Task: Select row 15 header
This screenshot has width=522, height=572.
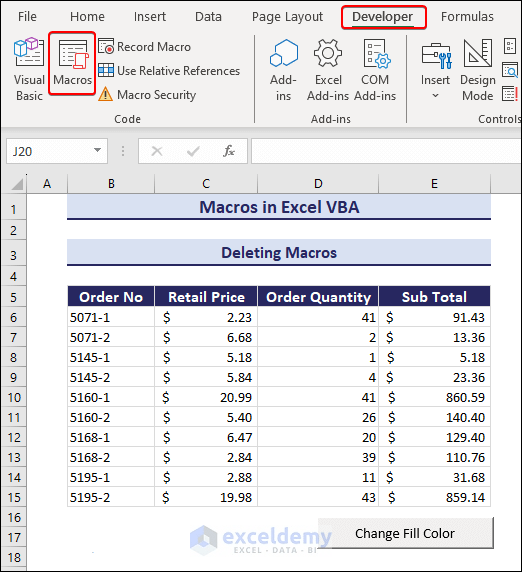Action: [x=13, y=497]
